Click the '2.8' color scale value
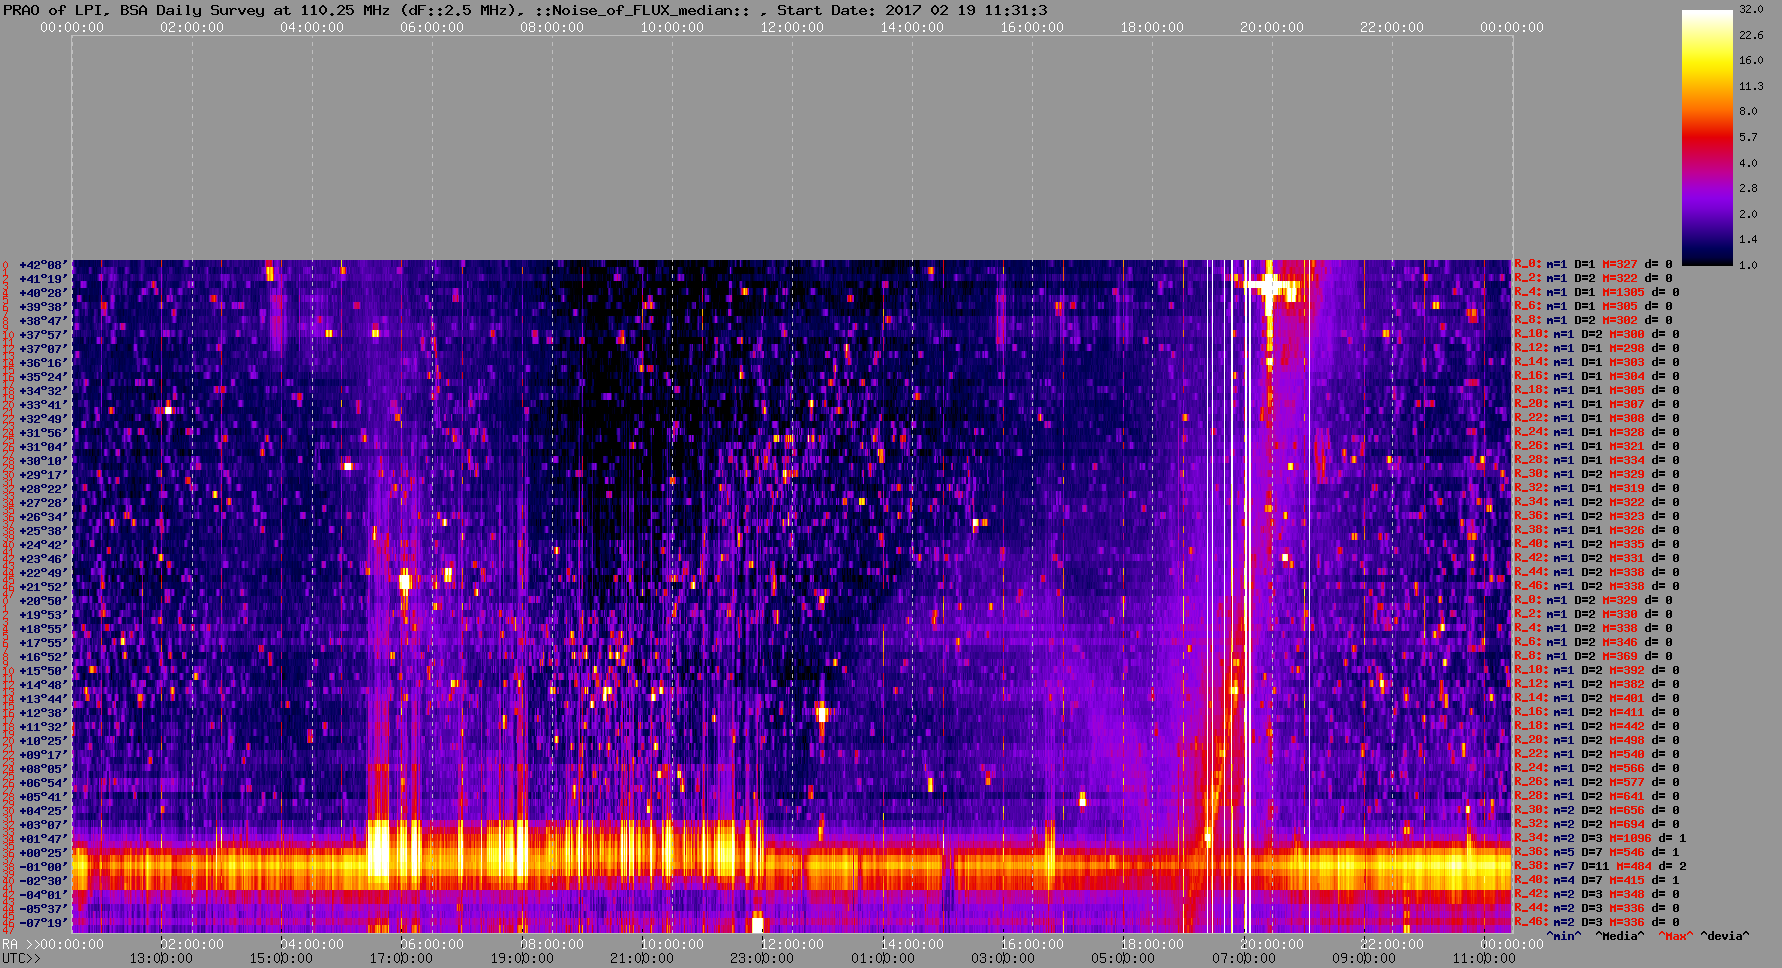1782x968 pixels. point(1748,188)
